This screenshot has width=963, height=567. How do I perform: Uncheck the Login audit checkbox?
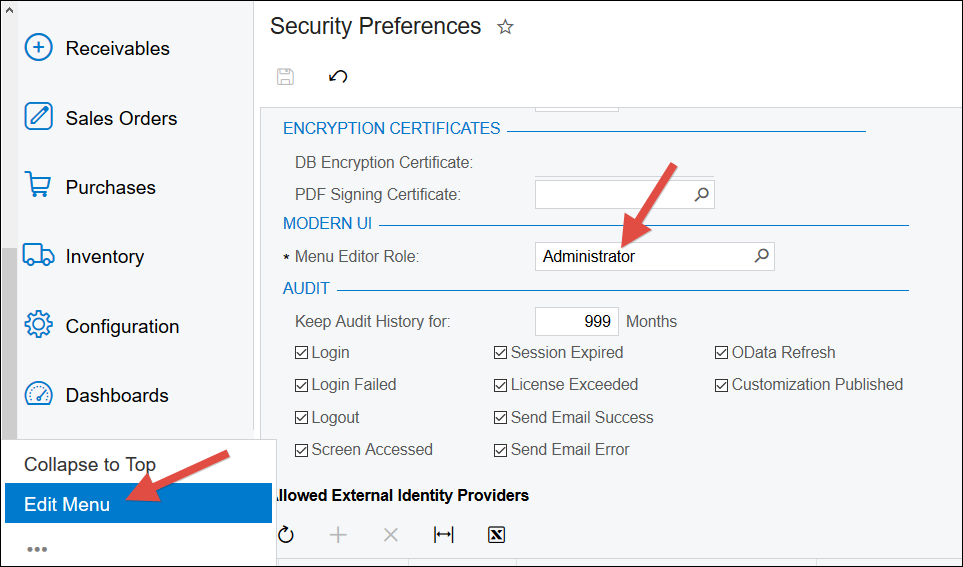coord(301,353)
